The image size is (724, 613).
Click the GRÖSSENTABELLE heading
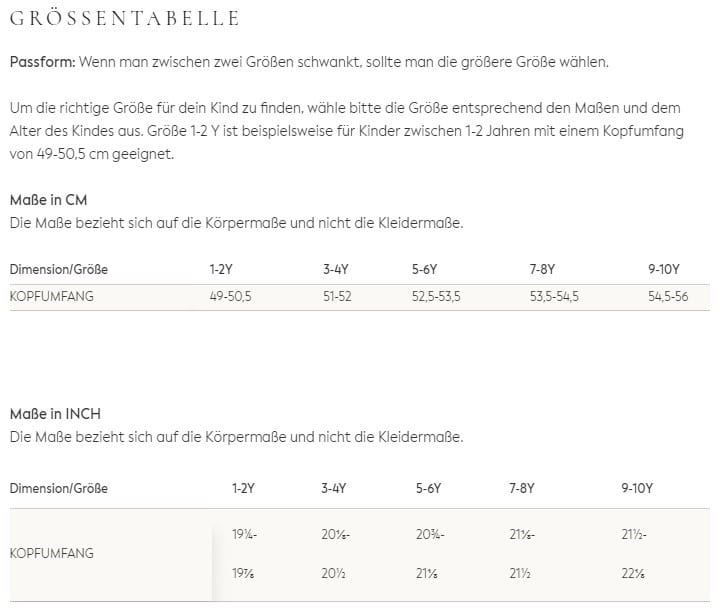124,18
